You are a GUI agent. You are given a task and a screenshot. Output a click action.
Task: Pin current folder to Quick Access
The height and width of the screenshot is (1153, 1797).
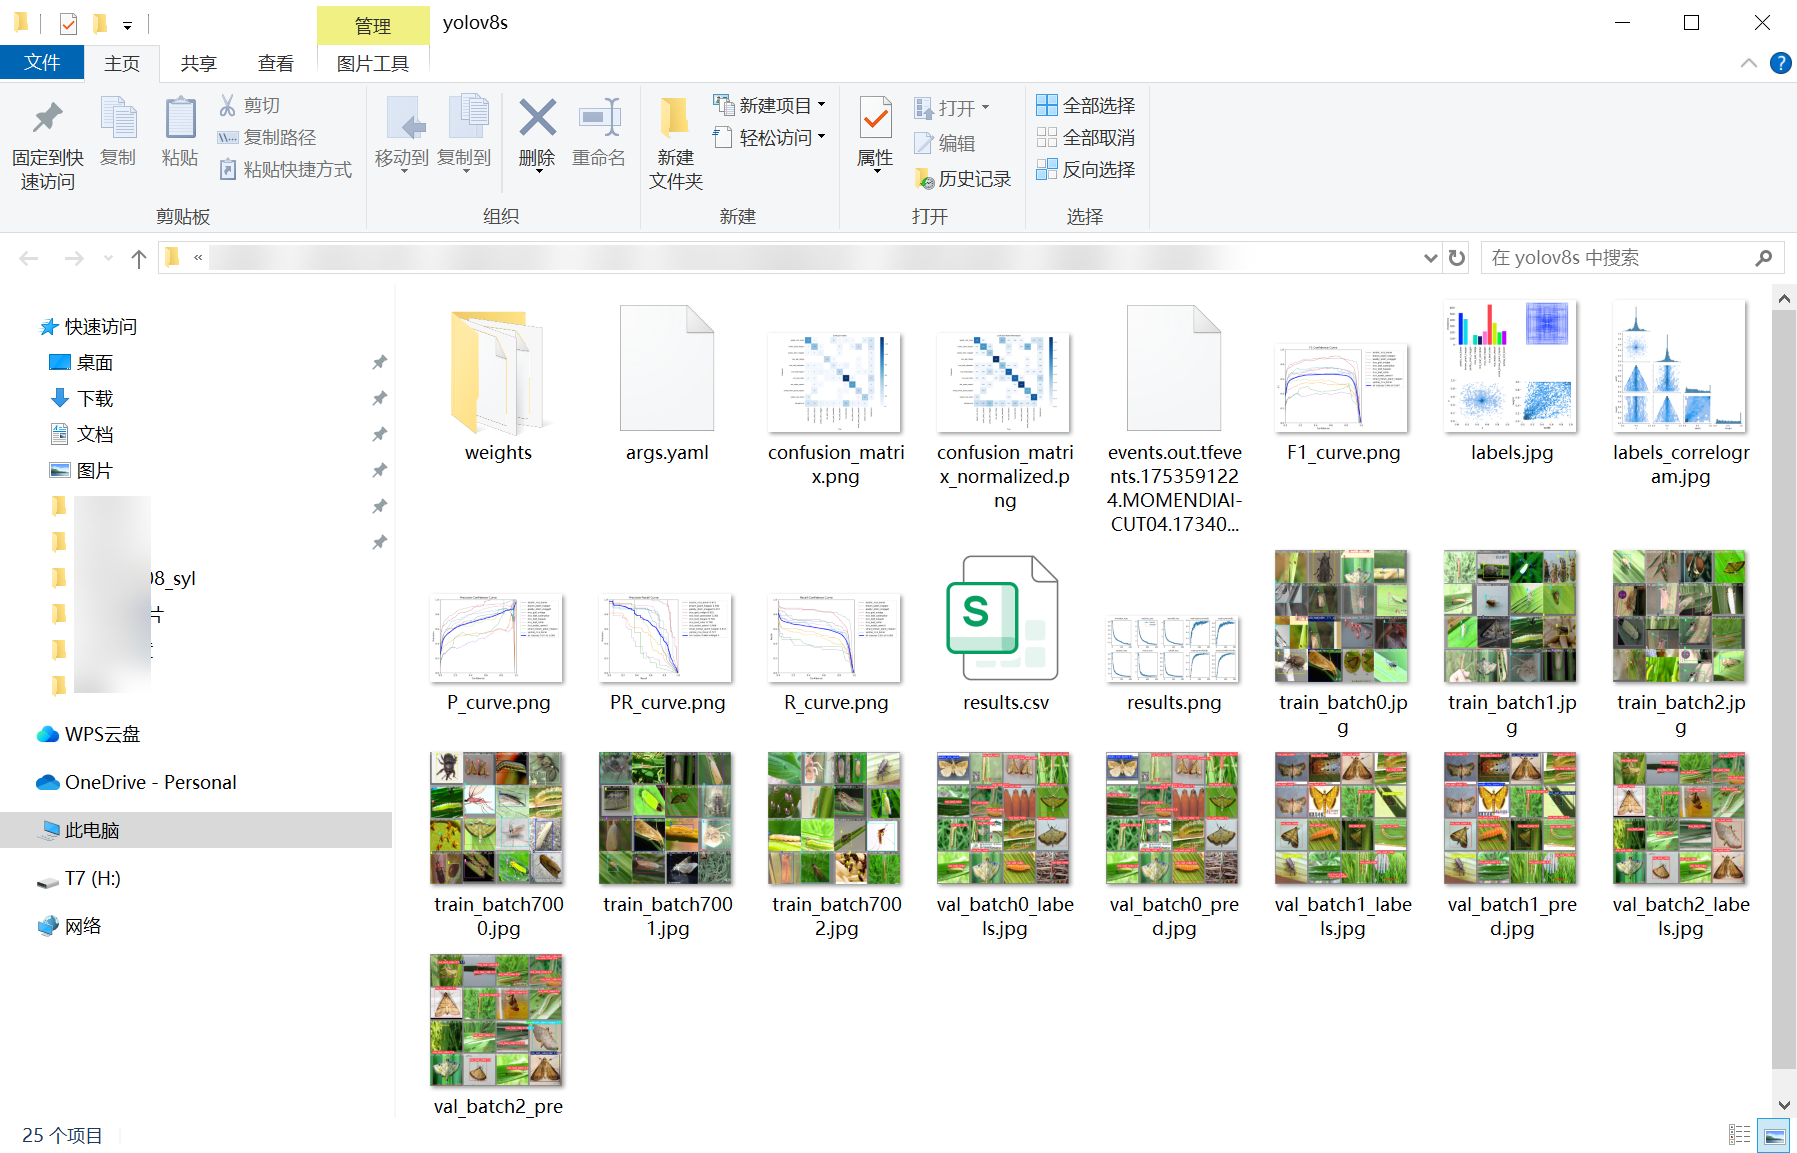tap(45, 138)
